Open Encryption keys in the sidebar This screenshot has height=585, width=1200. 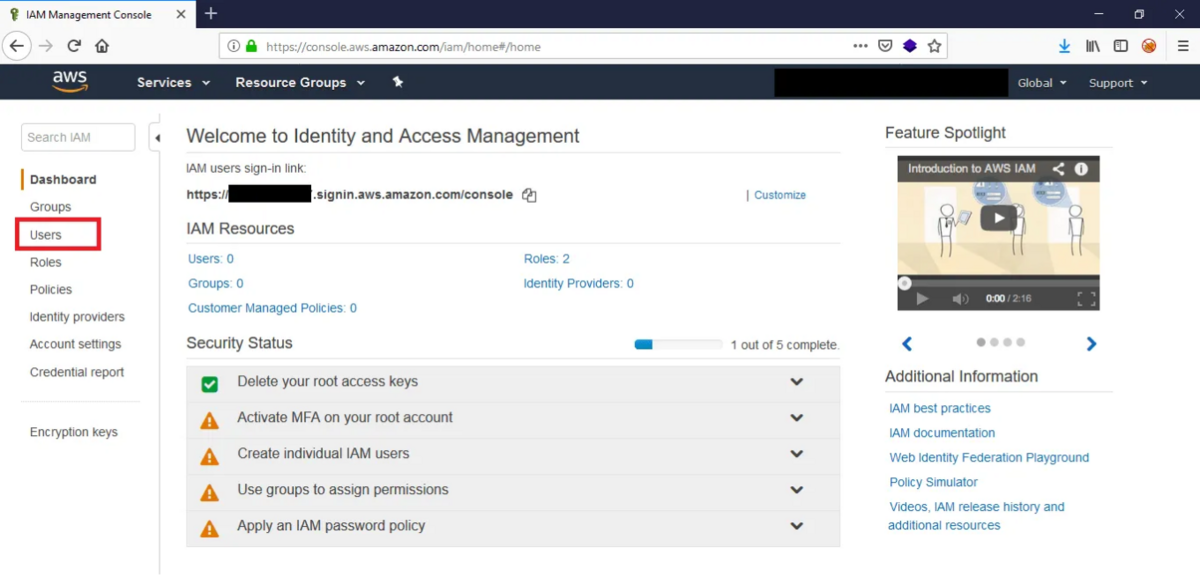(74, 432)
